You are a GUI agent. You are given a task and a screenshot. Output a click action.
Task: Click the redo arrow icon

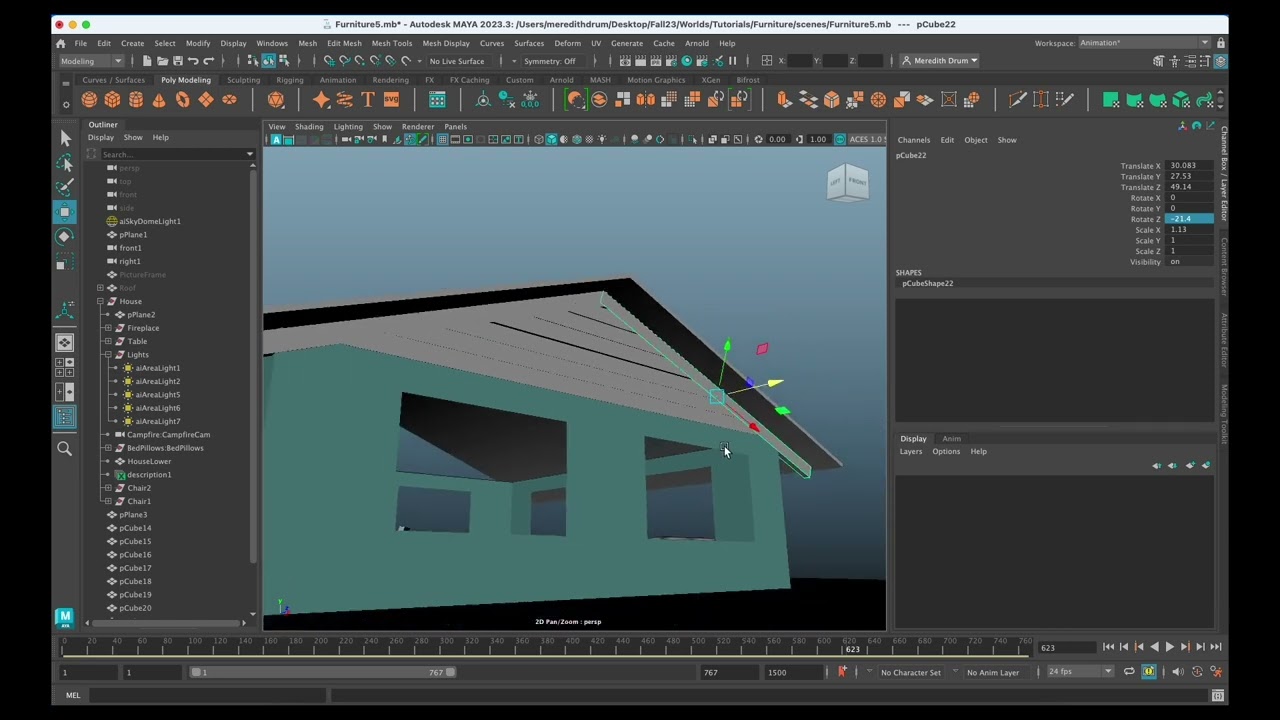[x=209, y=61]
